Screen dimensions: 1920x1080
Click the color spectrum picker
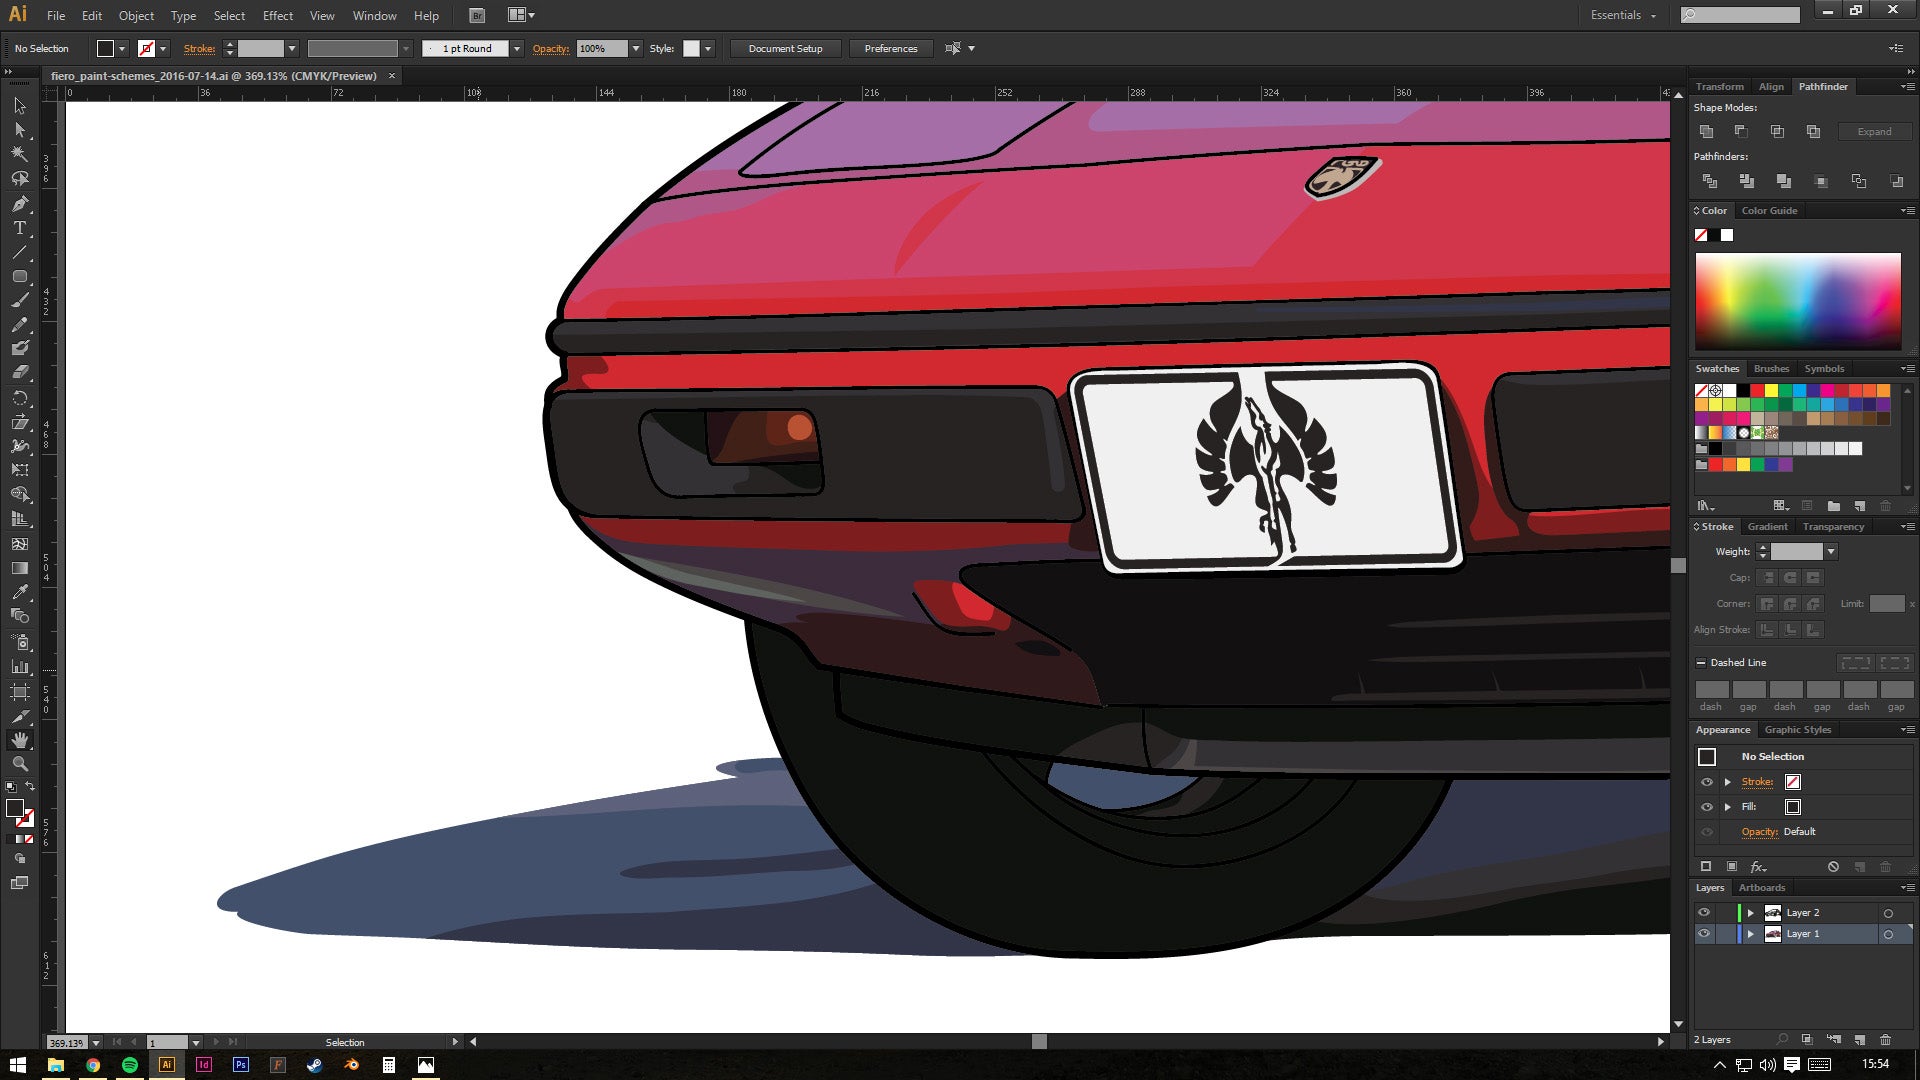pos(1798,300)
